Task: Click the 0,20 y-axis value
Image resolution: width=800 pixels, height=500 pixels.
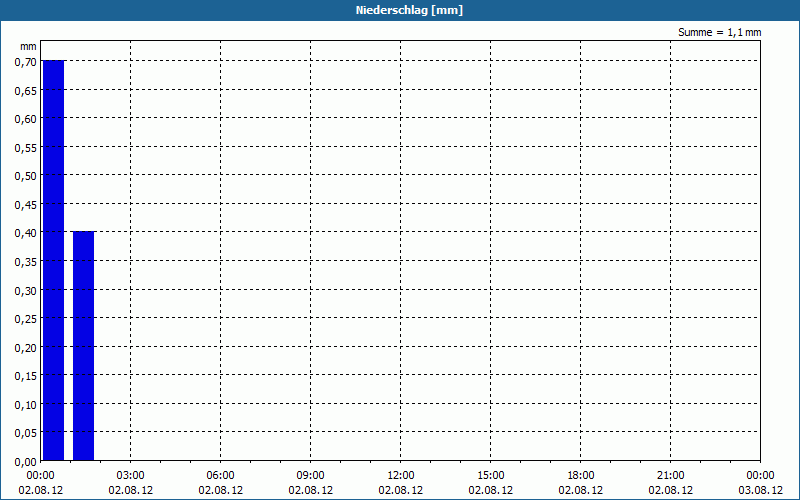Action: coord(26,347)
